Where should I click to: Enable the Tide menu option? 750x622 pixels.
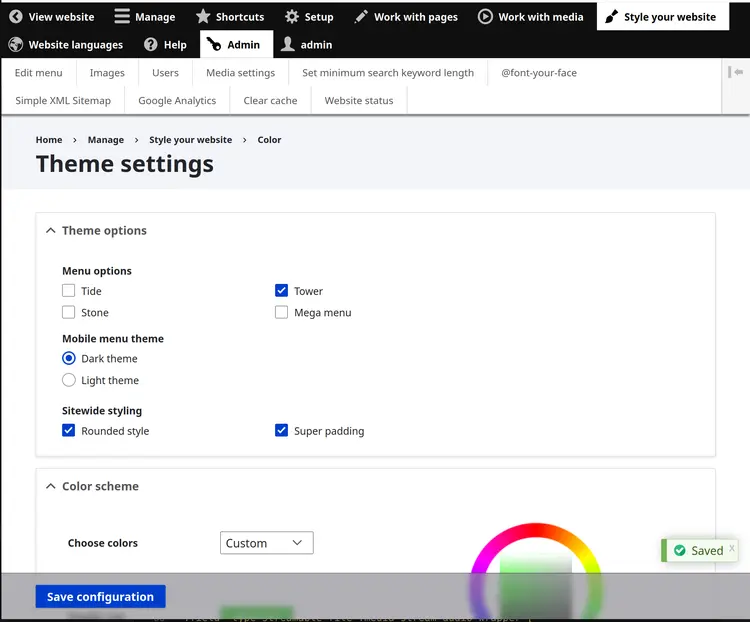pos(68,290)
